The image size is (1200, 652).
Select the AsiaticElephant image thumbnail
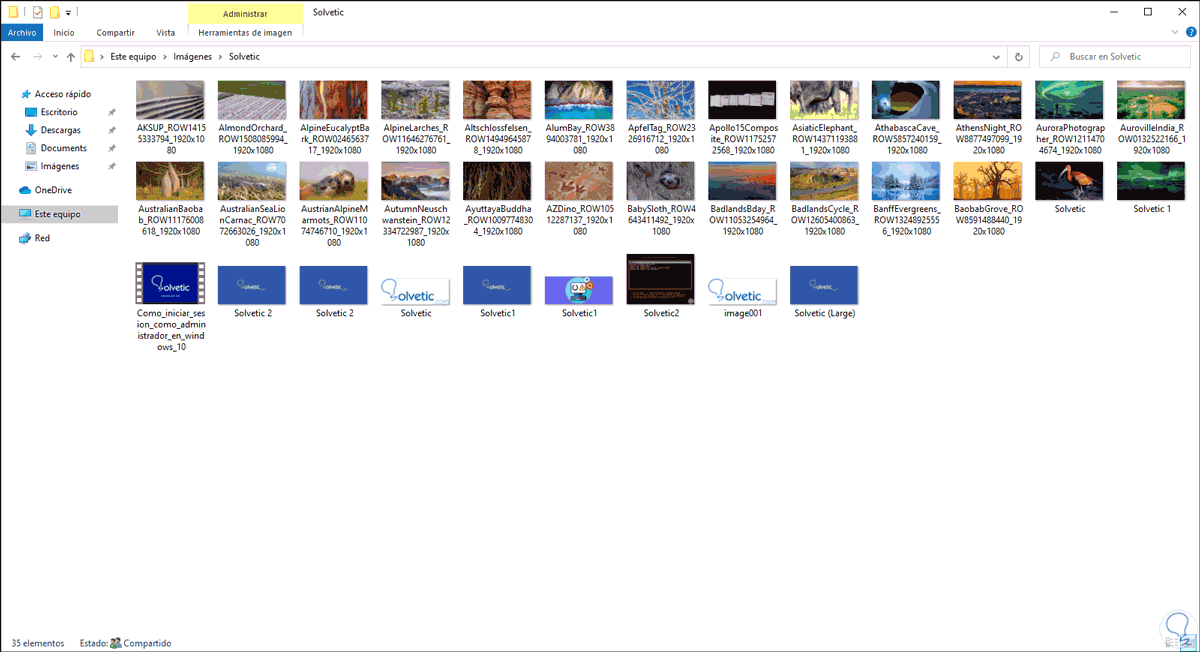coord(824,100)
